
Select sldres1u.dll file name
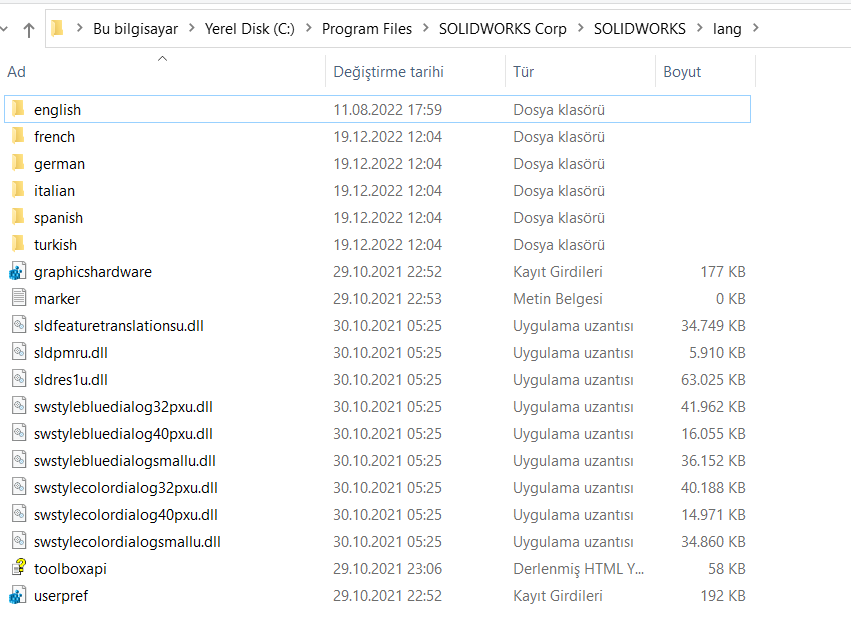pyautogui.click(x=71, y=380)
